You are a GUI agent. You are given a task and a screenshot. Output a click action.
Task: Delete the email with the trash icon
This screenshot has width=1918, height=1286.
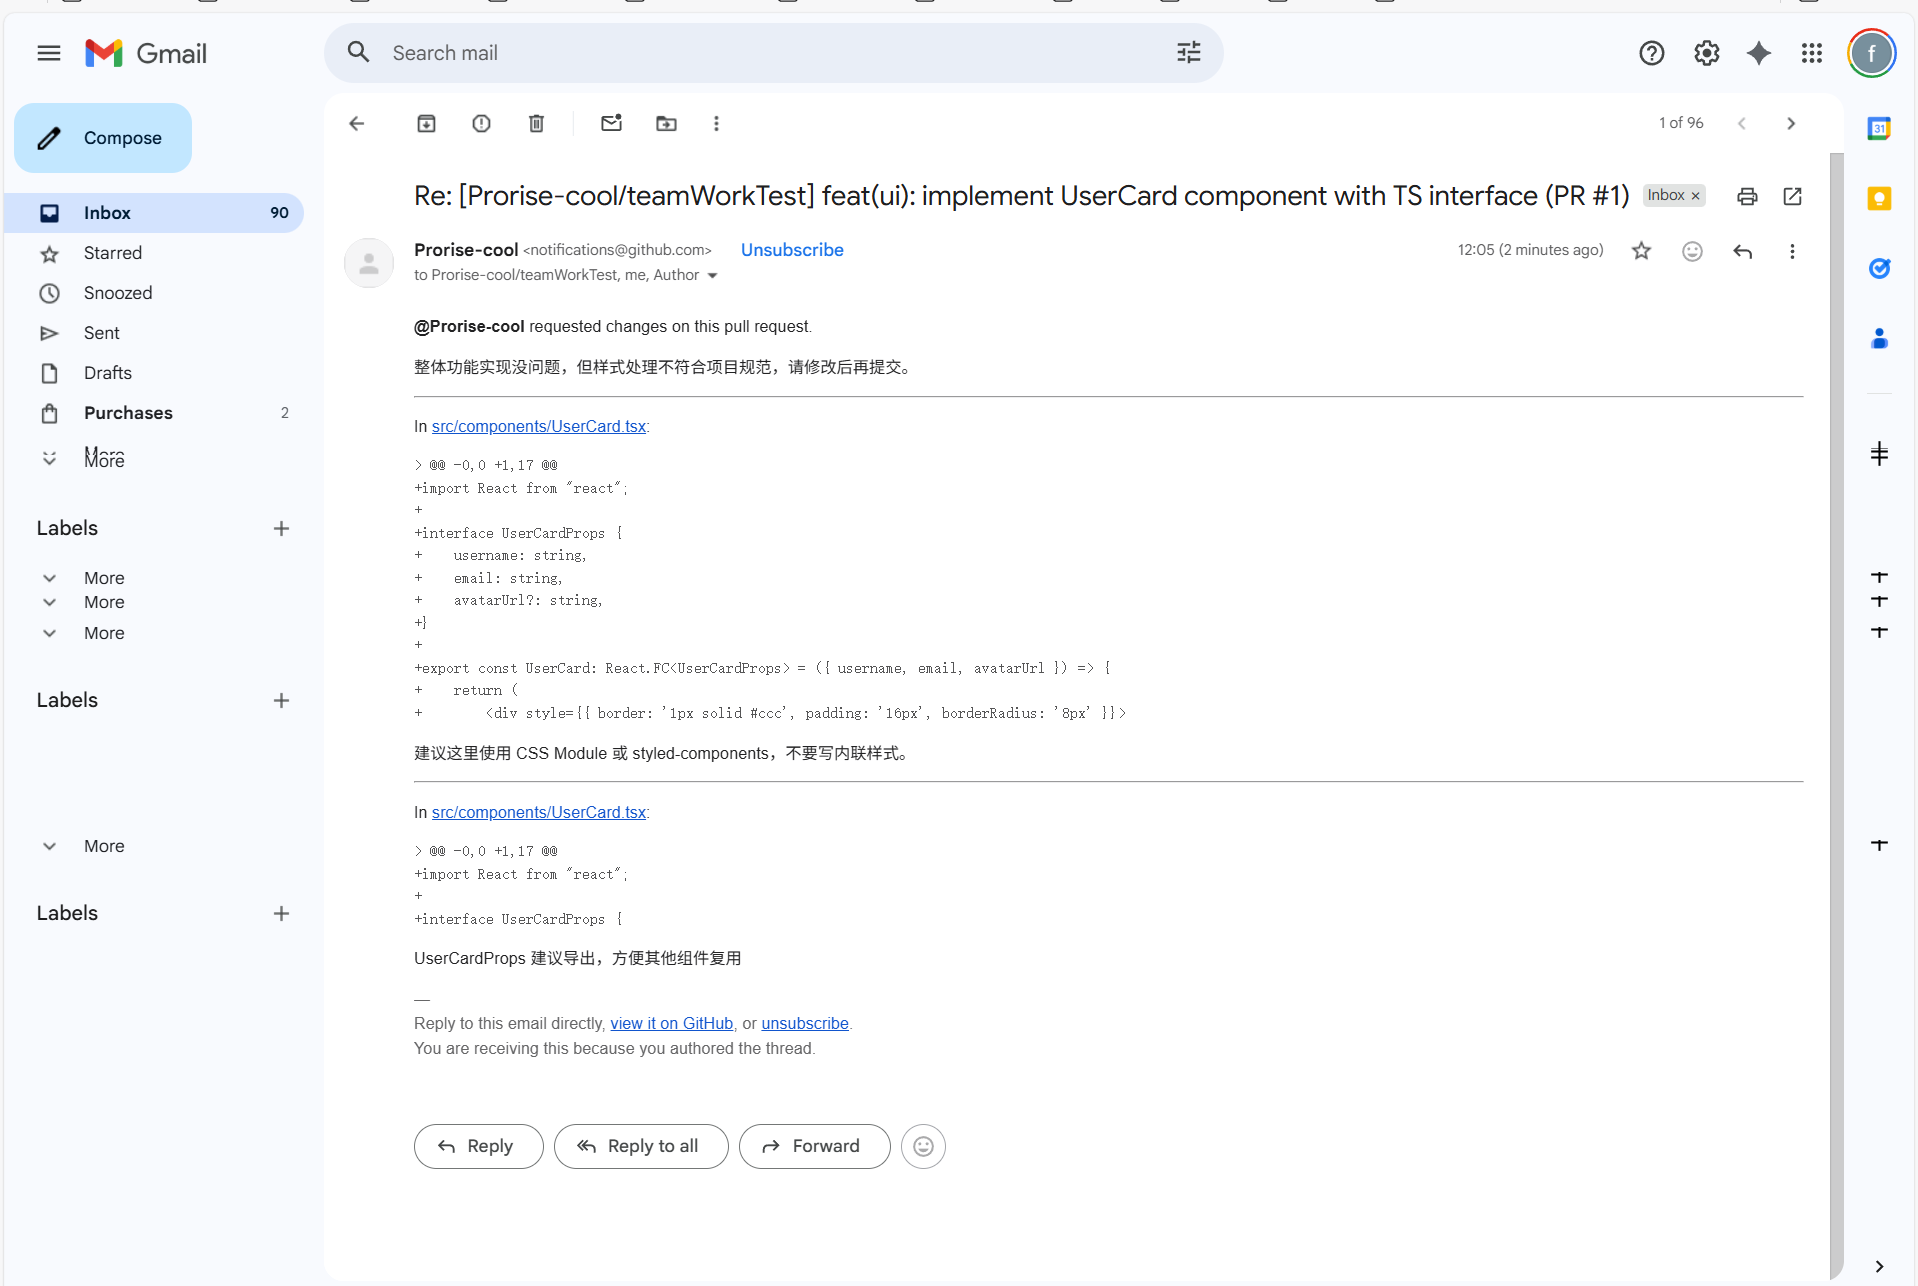(x=536, y=123)
